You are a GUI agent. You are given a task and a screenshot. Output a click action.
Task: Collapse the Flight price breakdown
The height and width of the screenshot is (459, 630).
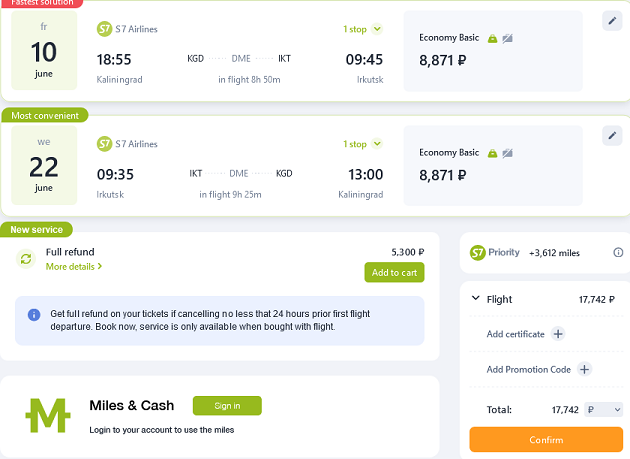coord(475,298)
